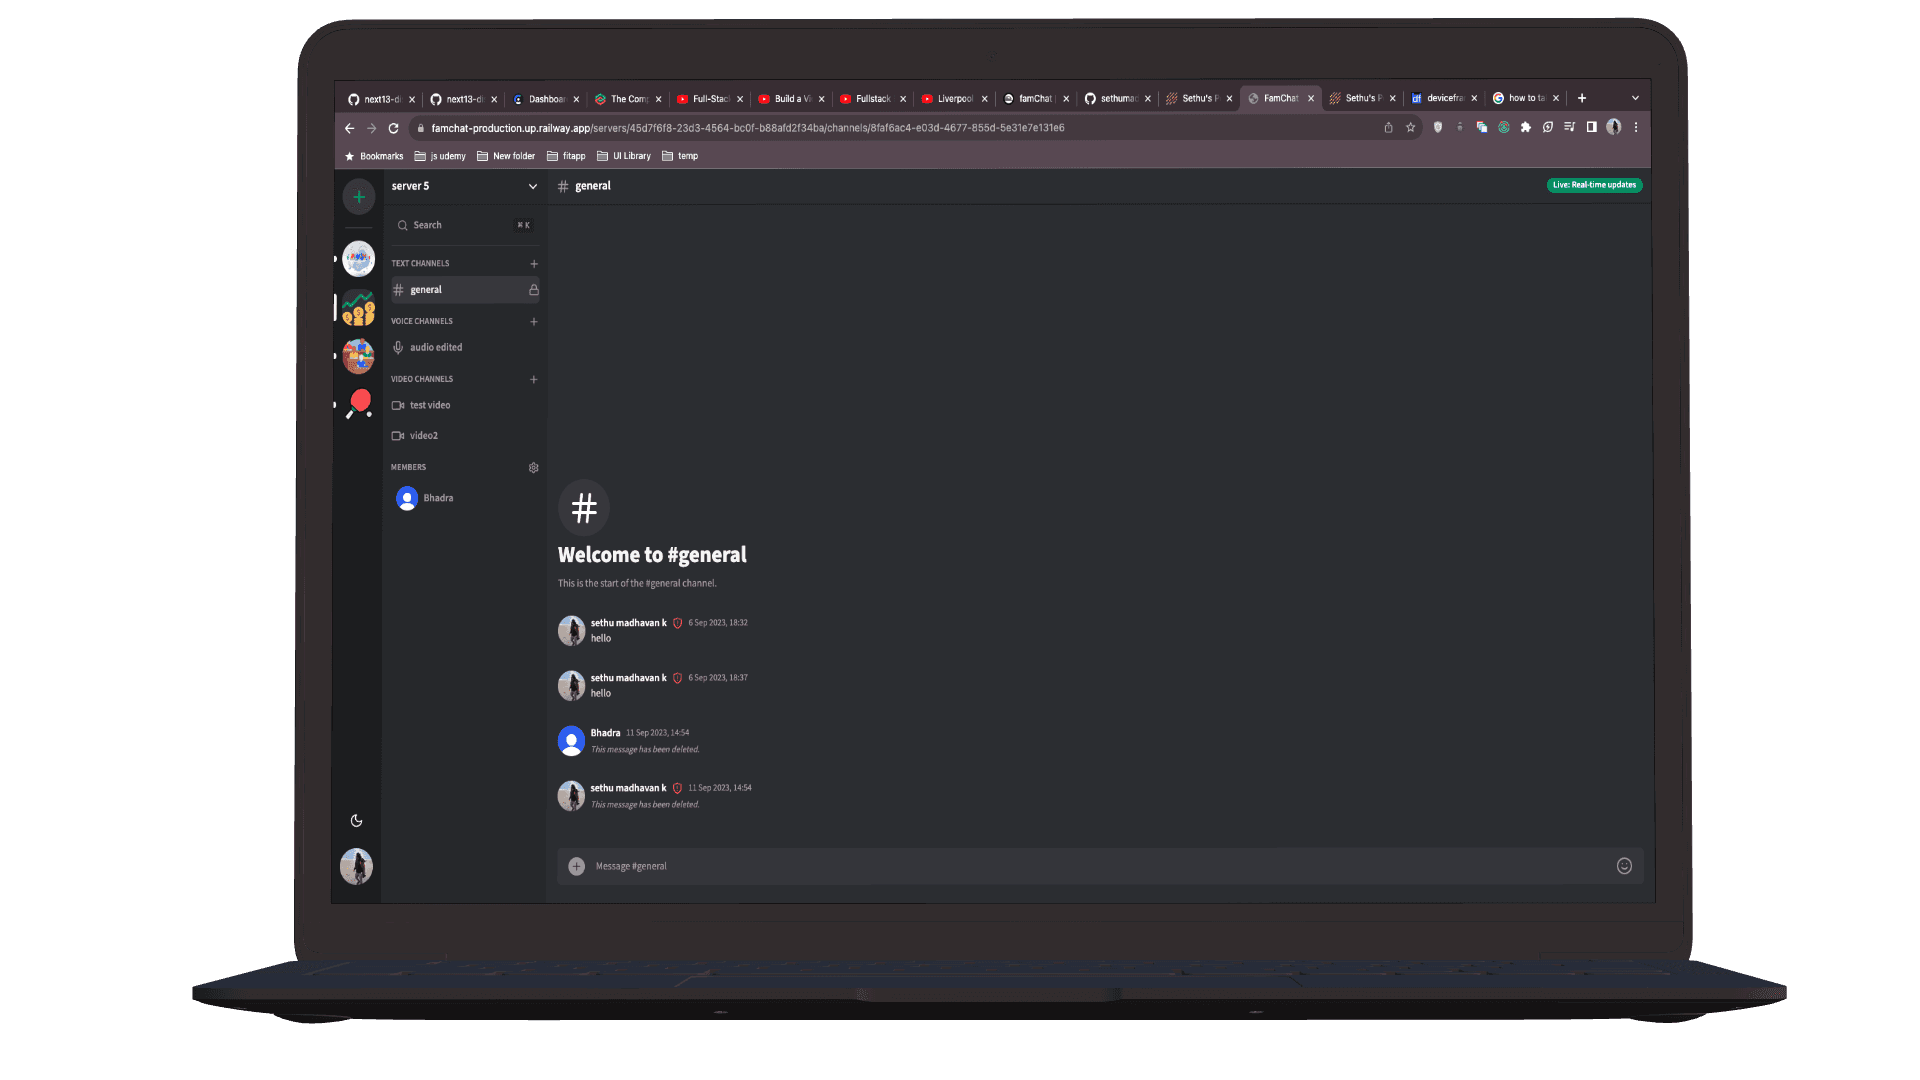Add a new voice channel
Viewport: 1920px width, 1080px height.
click(x=534, y=322)
